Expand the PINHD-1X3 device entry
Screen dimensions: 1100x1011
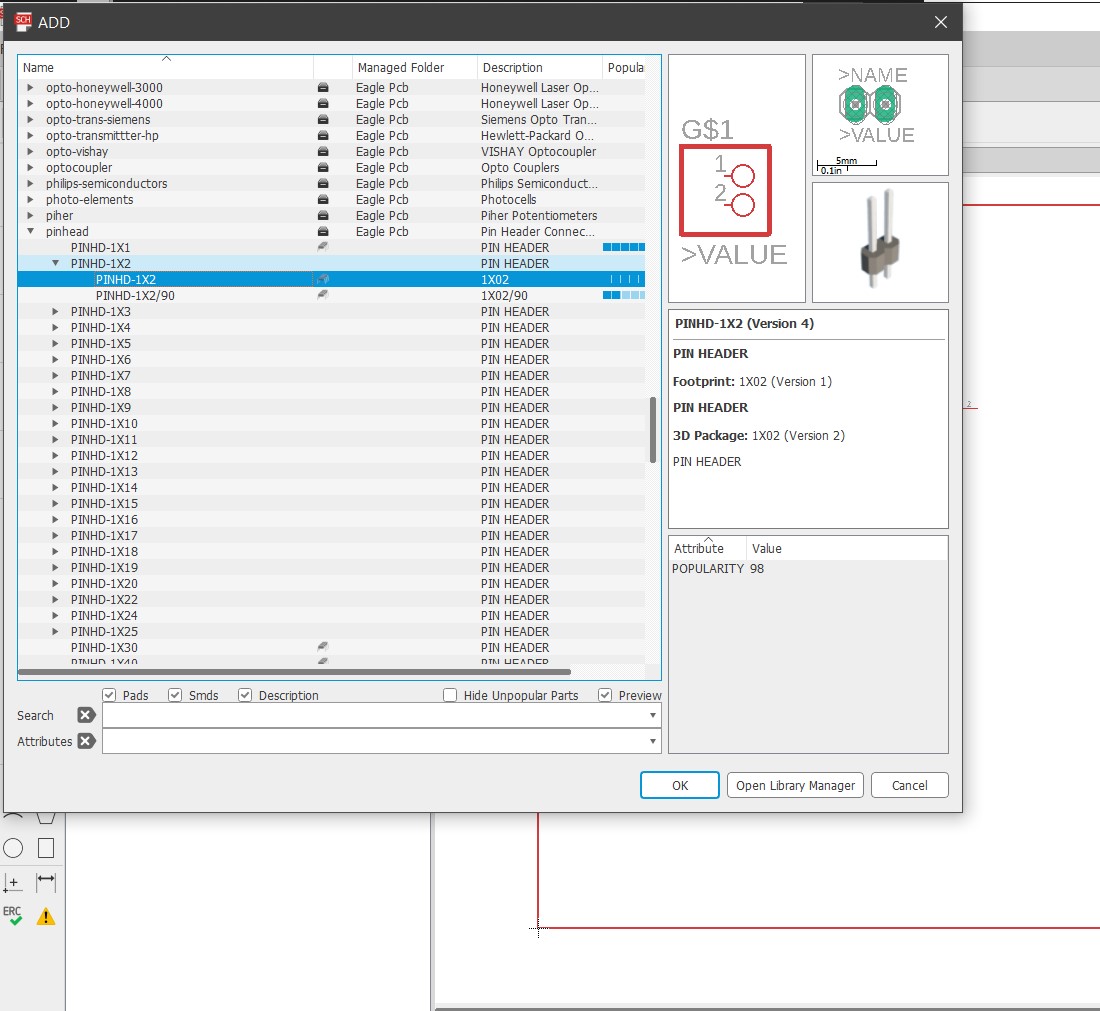click(x=56, y=311)
